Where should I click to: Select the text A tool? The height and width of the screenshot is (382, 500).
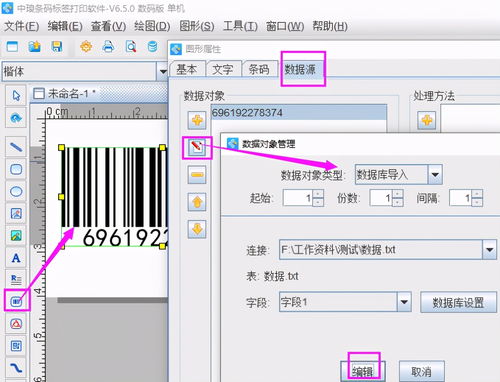tap(16, 258)
